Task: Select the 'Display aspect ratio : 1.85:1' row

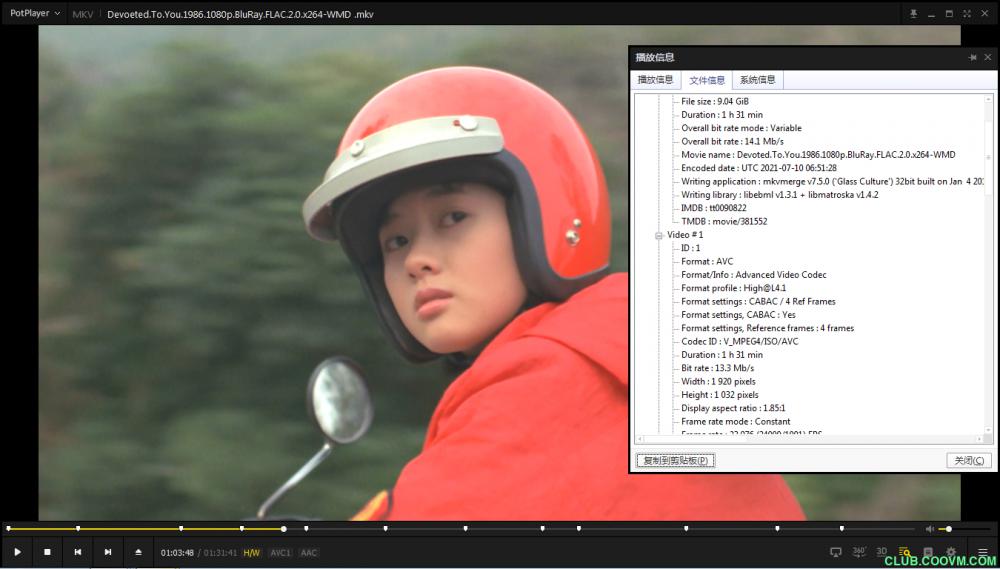Action: [733, 408]
